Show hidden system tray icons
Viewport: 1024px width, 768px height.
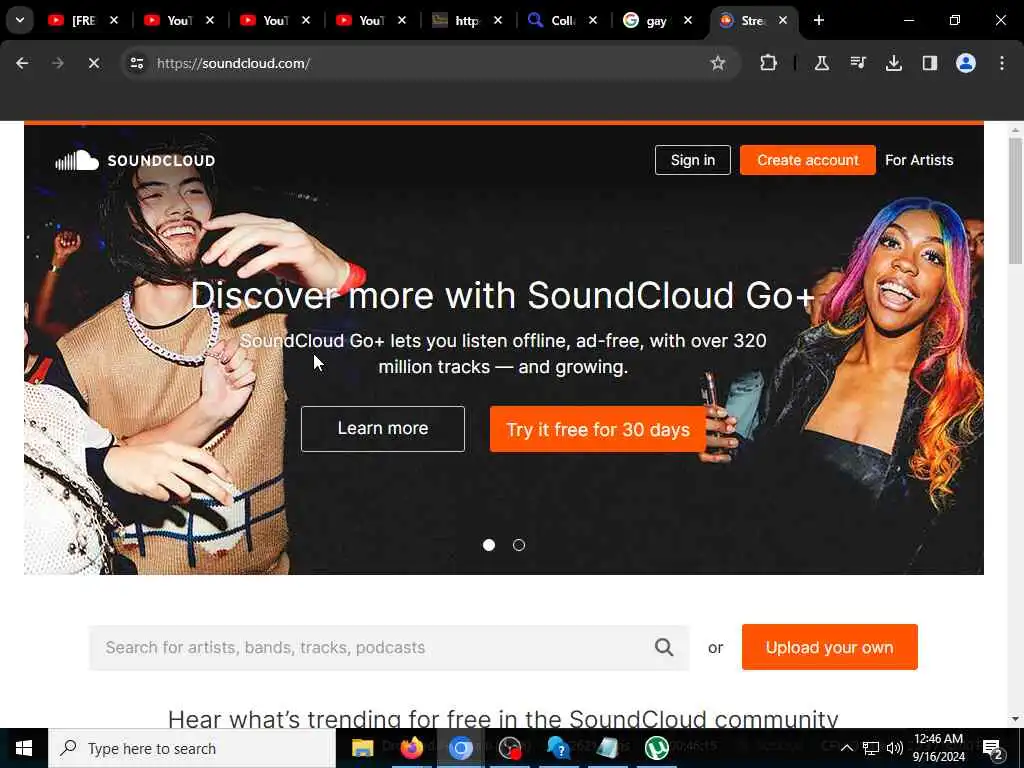click(x=846, y=748)
